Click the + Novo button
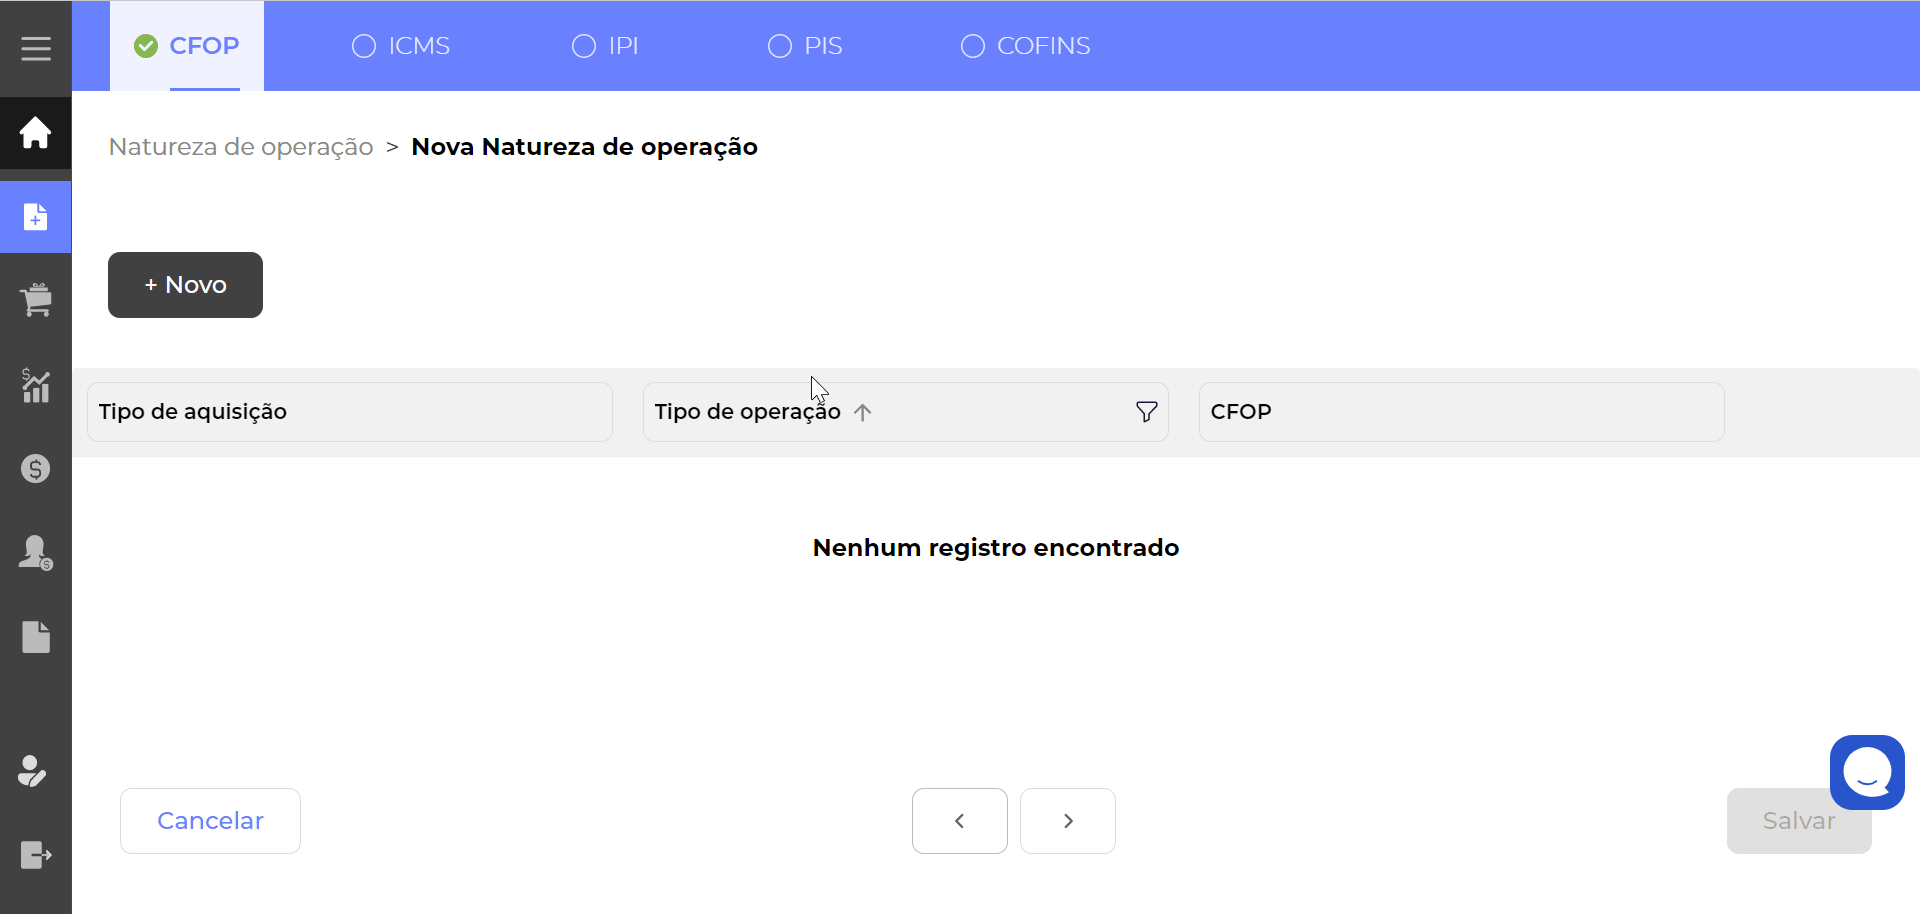The width and height of the screenshot is (1920, 914). point(184,285)
